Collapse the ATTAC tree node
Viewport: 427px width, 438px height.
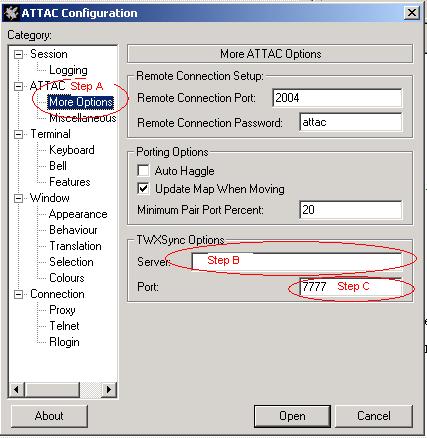click(19, 86)
